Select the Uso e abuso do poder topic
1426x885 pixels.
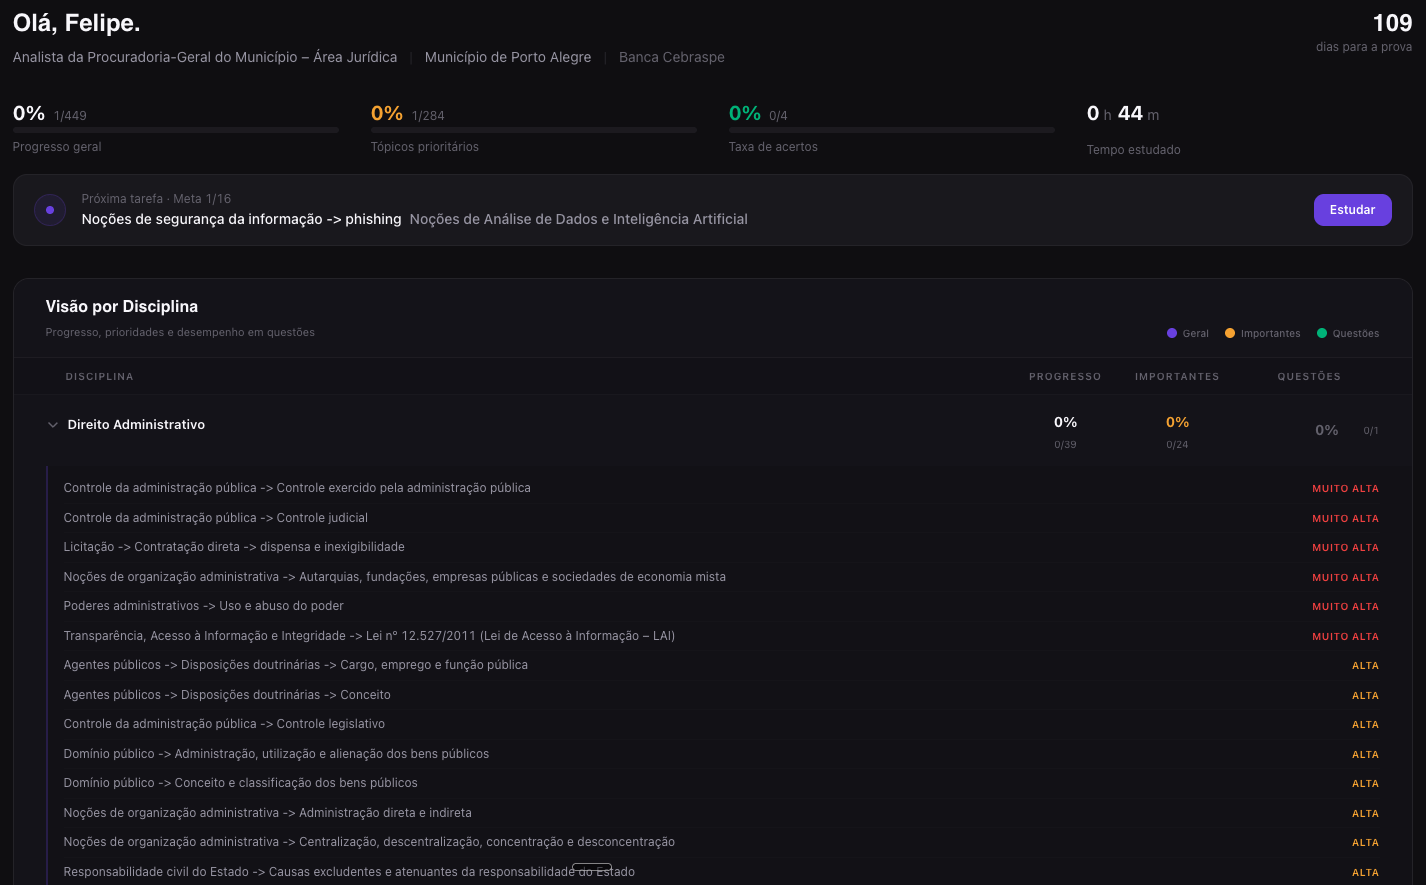coord(203,606)
